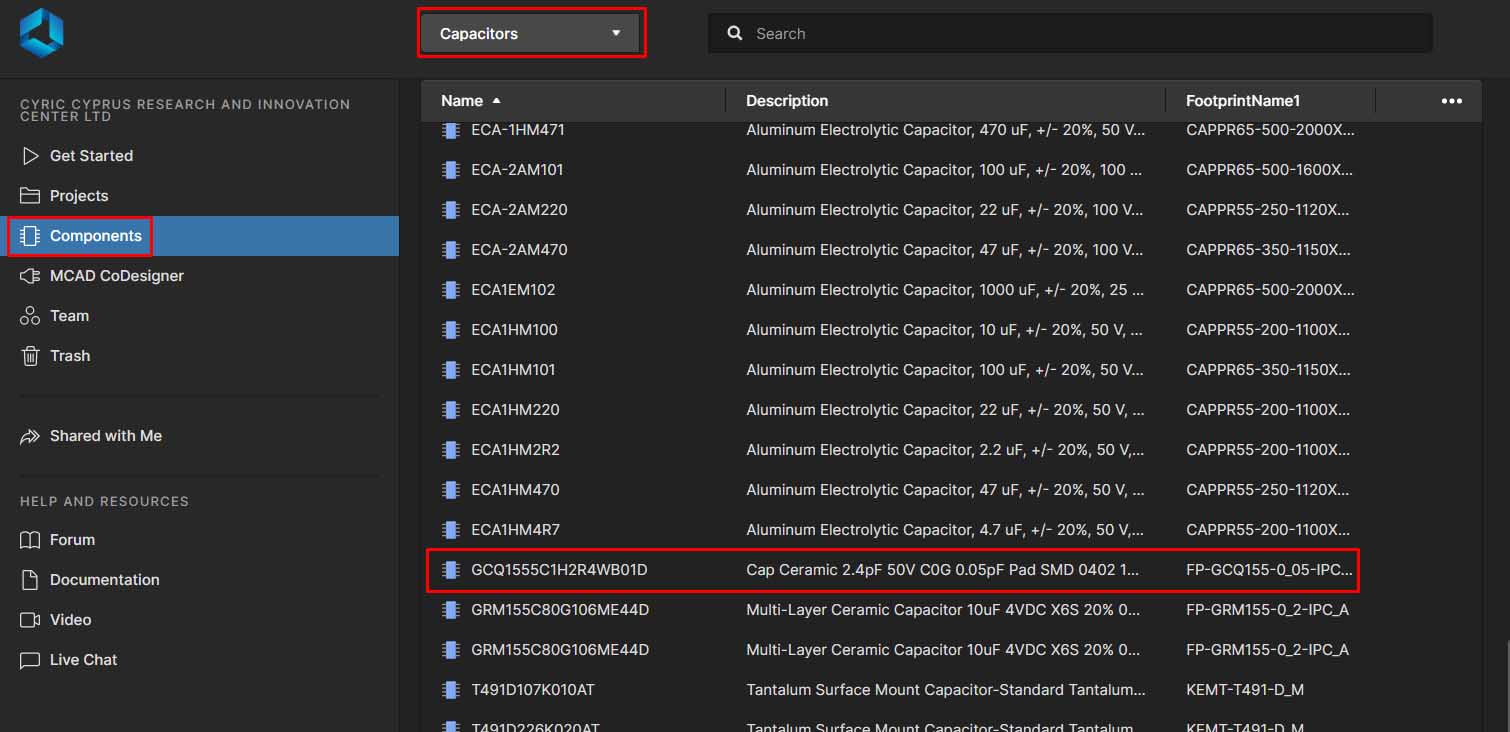Click the Search input field
Image resolution: width=1510 pixels, height=732 pixels.
pos(1080,33)
